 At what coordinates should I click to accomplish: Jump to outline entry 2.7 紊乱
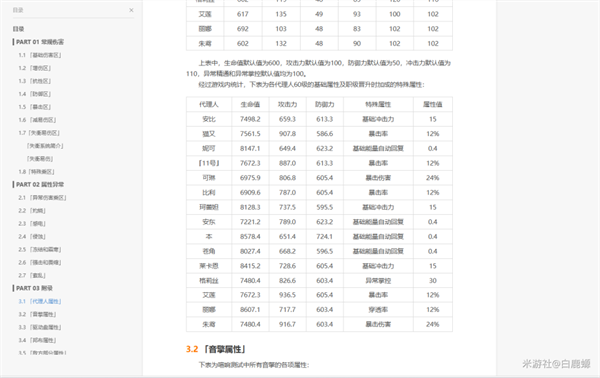point(32,275)
